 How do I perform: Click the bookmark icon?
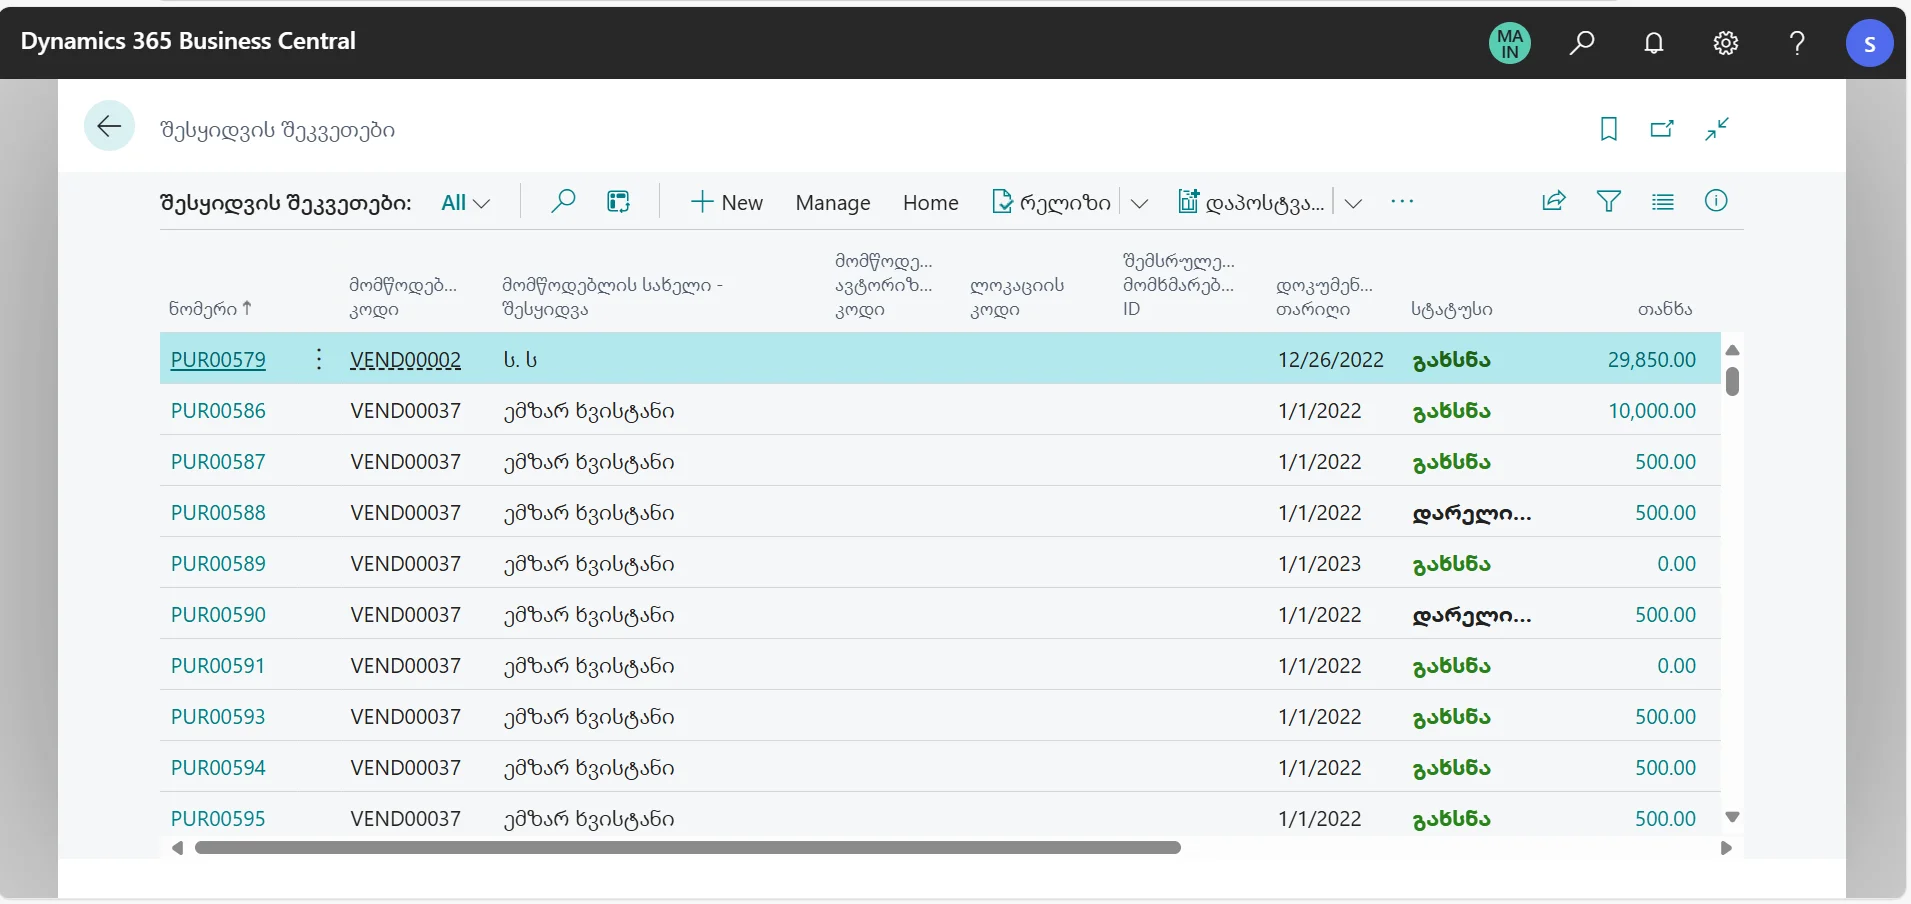click(1608, 129)
